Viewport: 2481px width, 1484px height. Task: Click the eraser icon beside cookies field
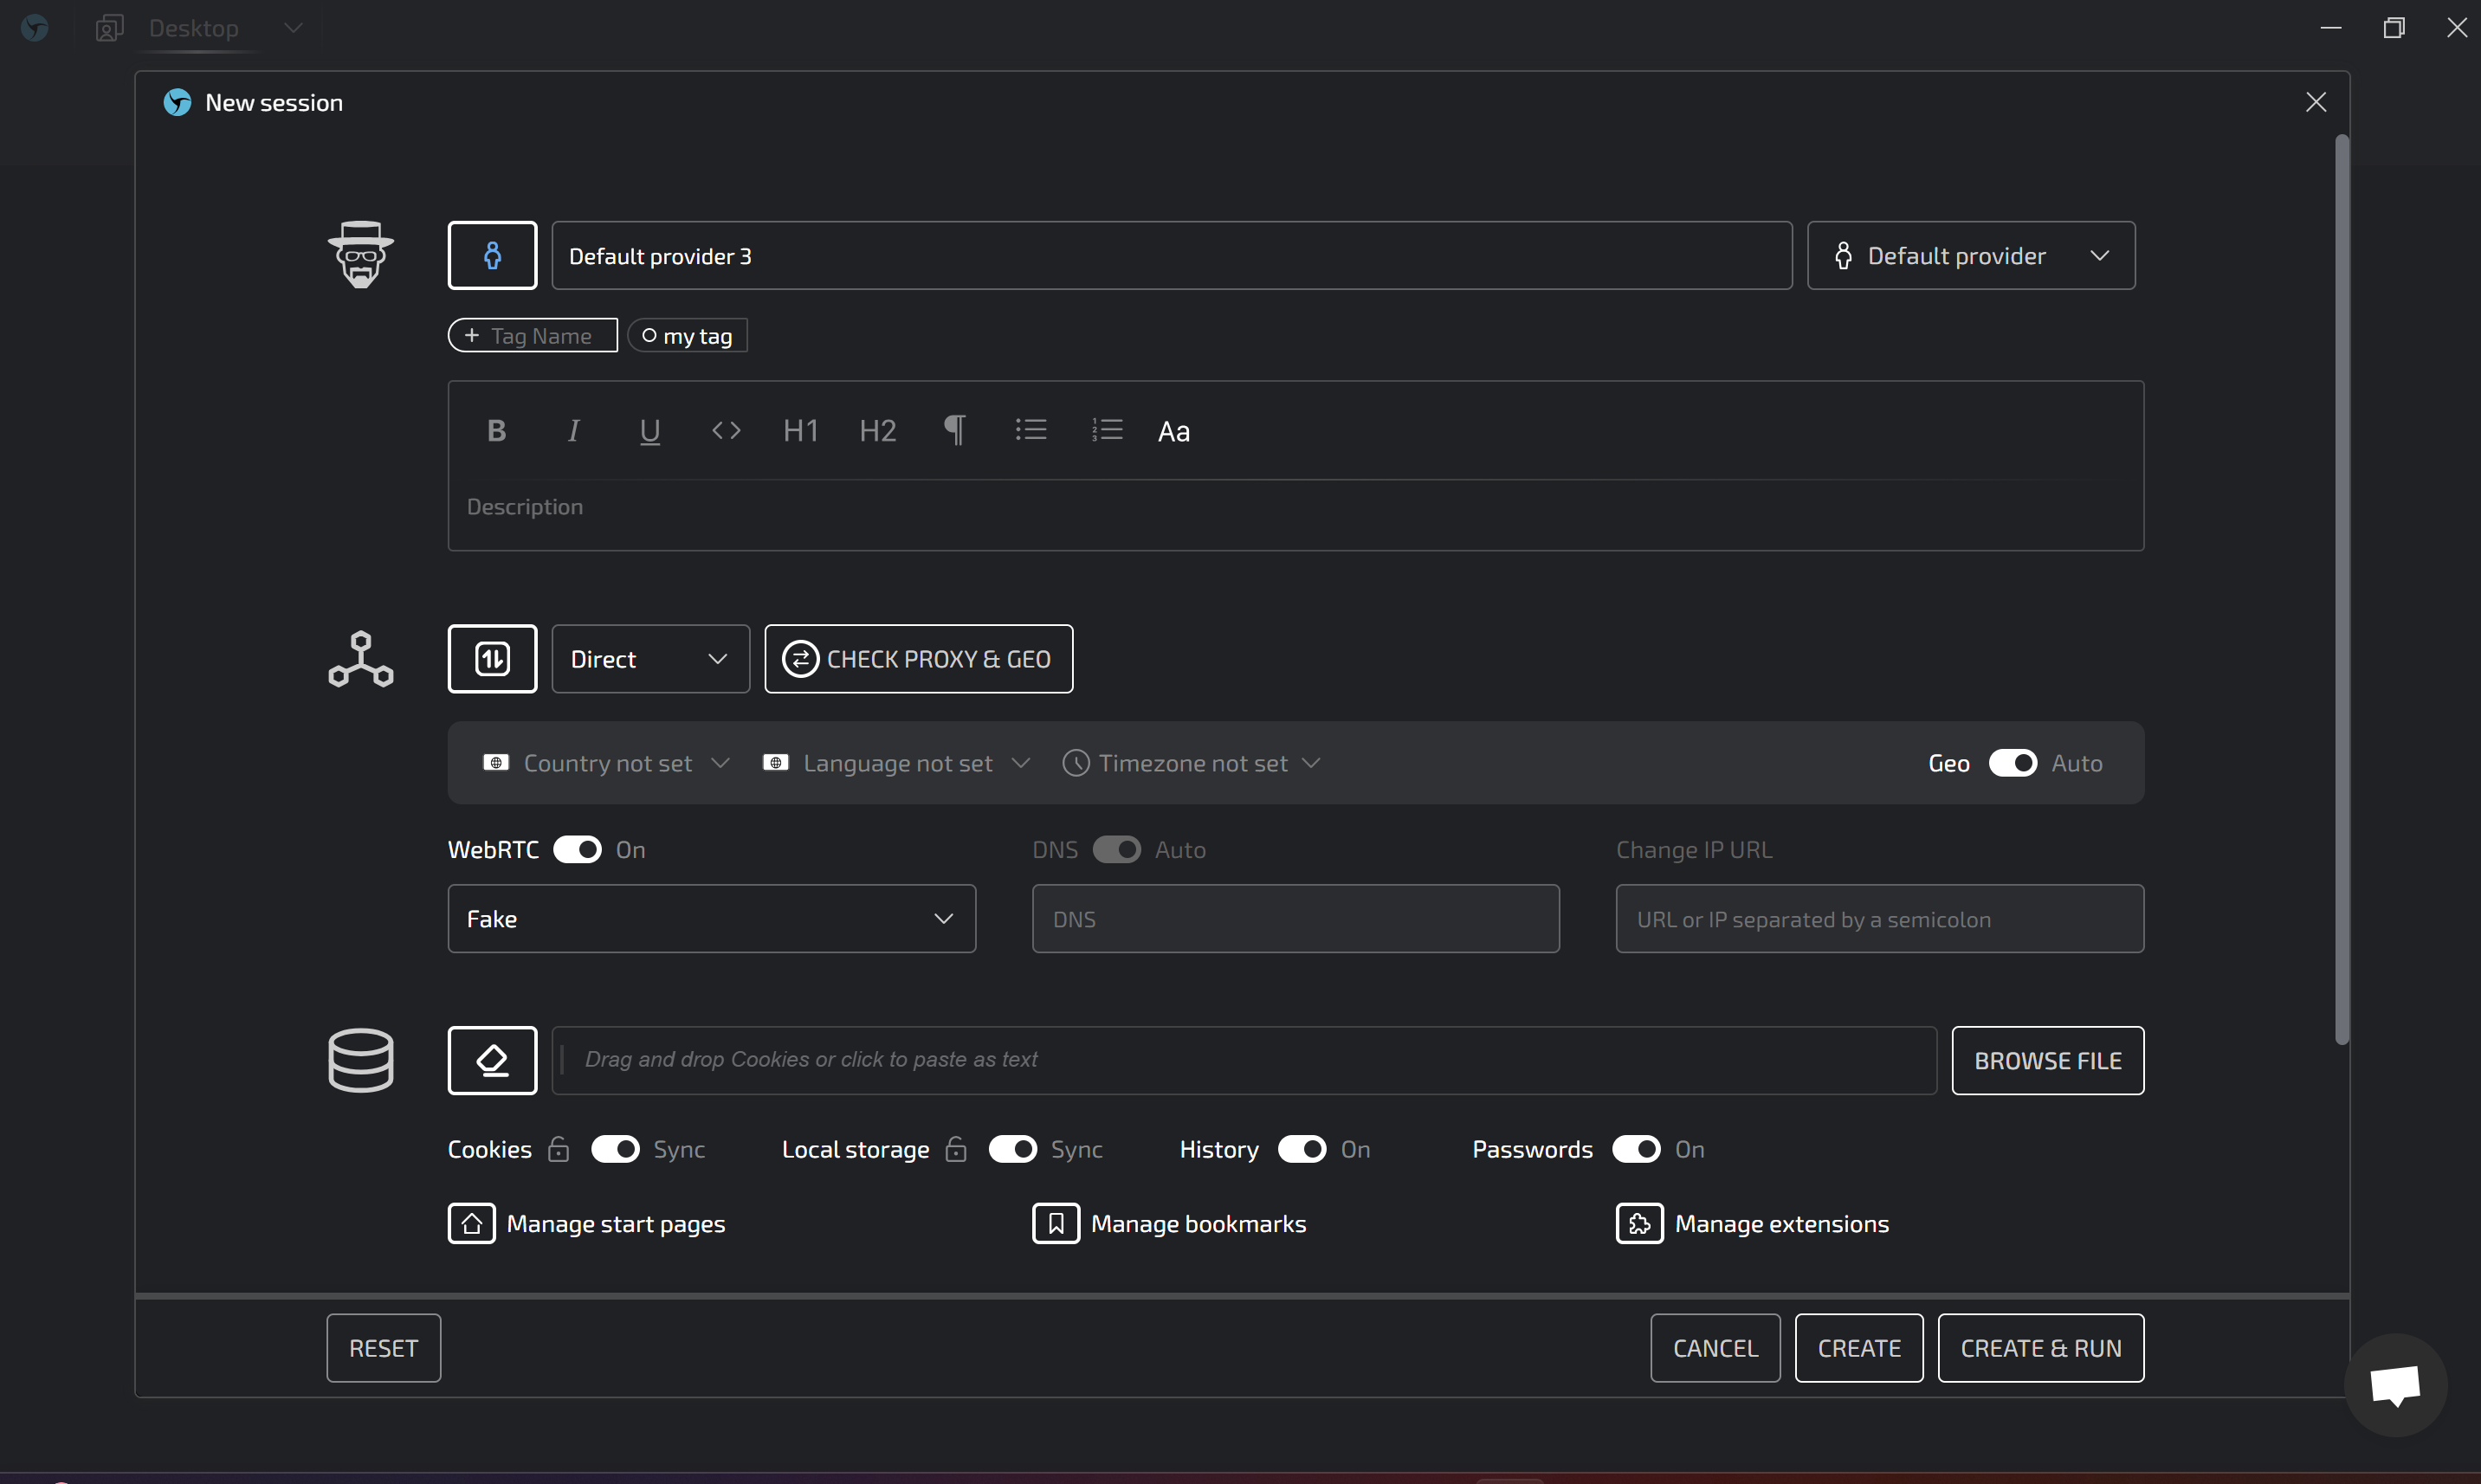492,1060
